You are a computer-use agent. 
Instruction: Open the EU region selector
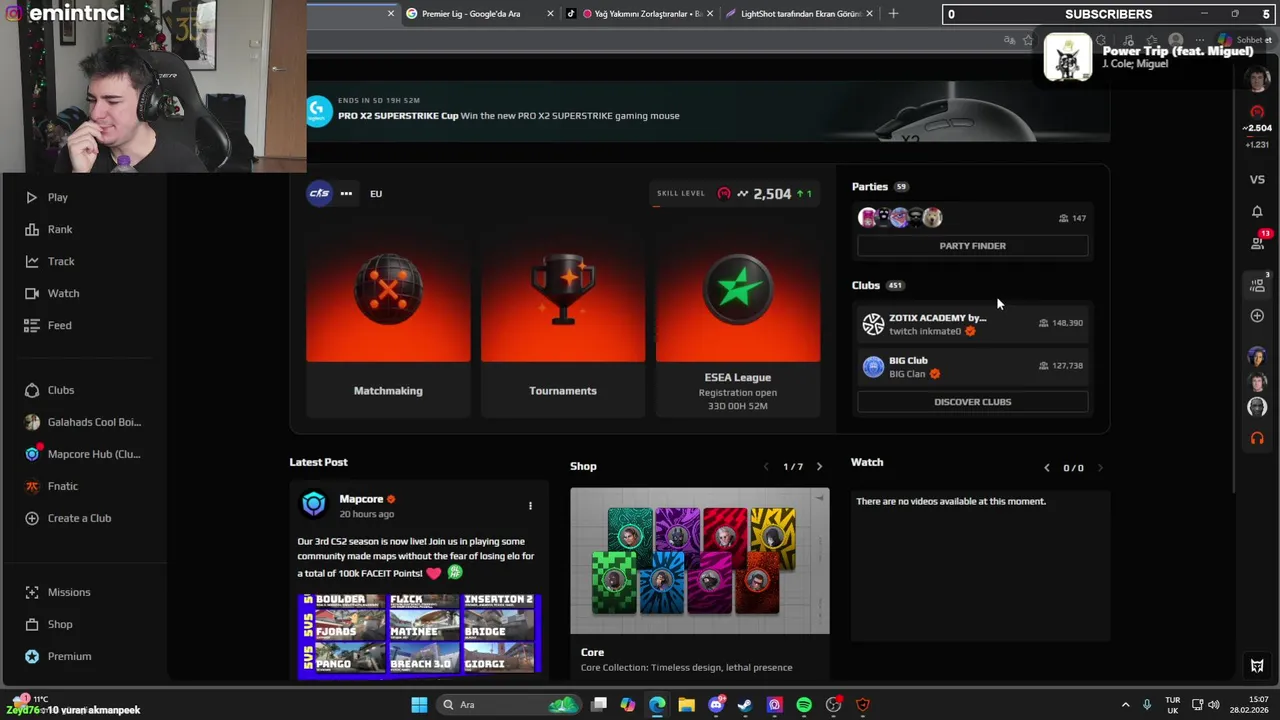376,194
